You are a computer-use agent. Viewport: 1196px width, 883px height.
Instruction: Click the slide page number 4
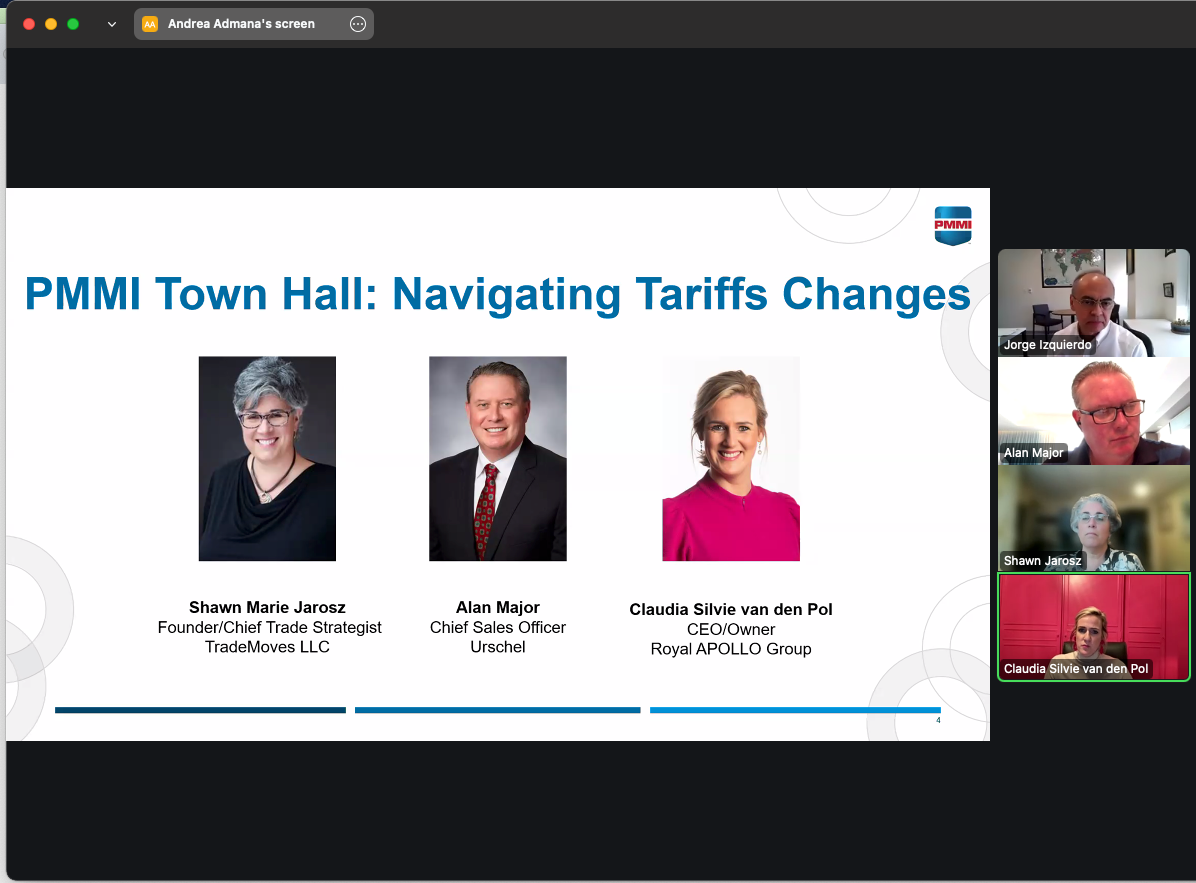[x=938, y=719]
